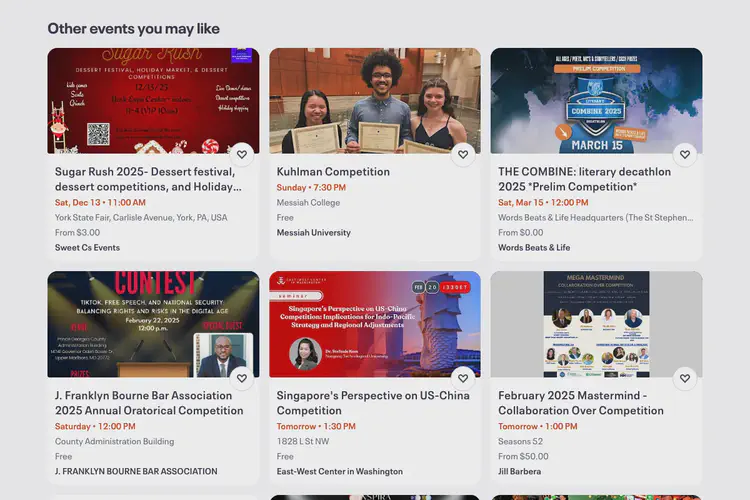Open the Kuhlman Competition event title
Image resolution: width=750 pixels, height=500 pixels.
(x=333, y=172)
